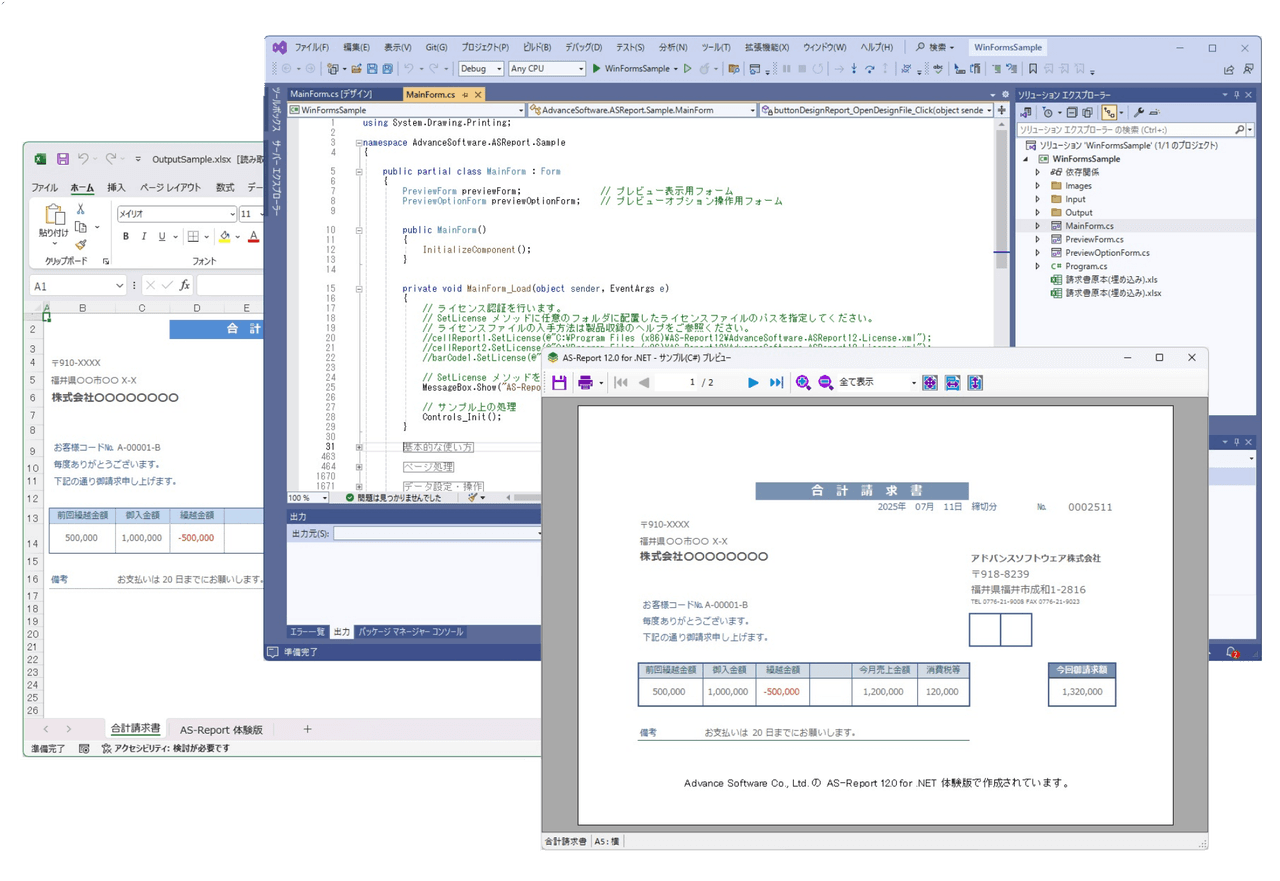The height and width of the screenshot is (881, 1280).
Task: Save the report in the AS-Report preview toolbar
Action: pyautogui.click(x=559, y=383)
